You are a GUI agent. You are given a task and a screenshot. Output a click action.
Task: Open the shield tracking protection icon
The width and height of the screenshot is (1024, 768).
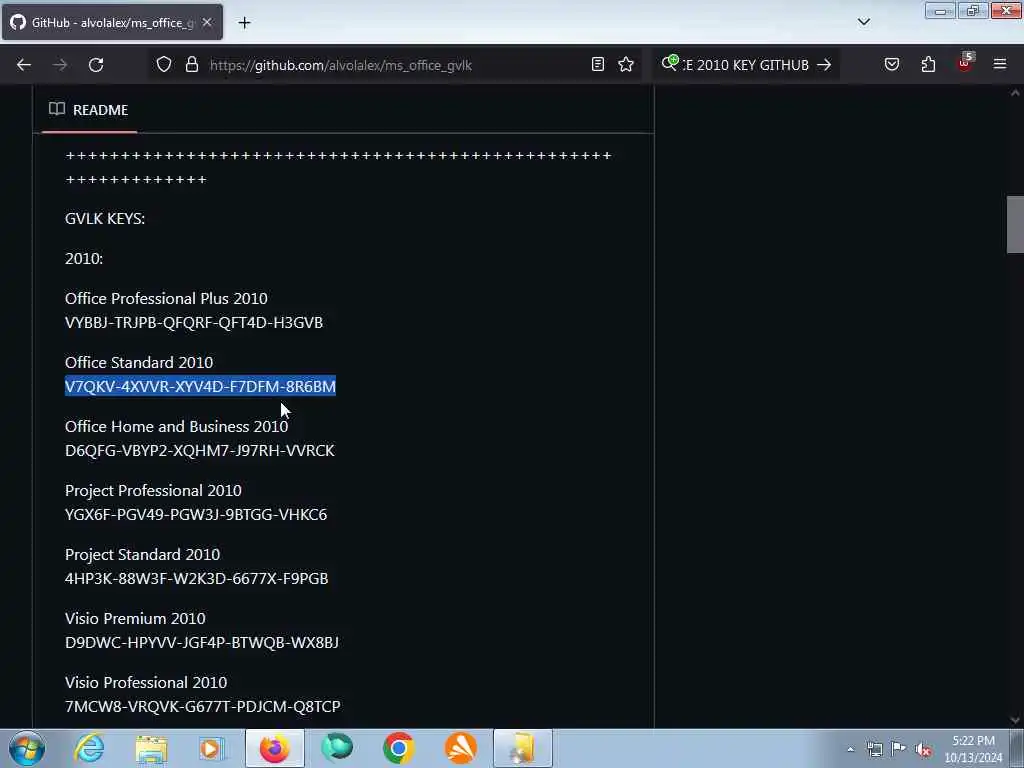(x=164, y=64)
